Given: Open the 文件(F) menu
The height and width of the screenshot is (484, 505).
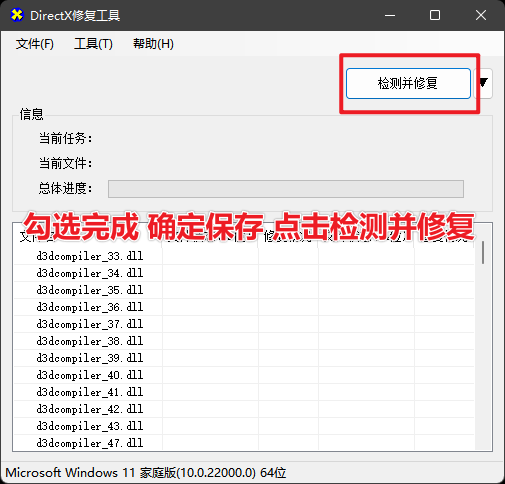Looking at the screenshot, I should [35, 44].
